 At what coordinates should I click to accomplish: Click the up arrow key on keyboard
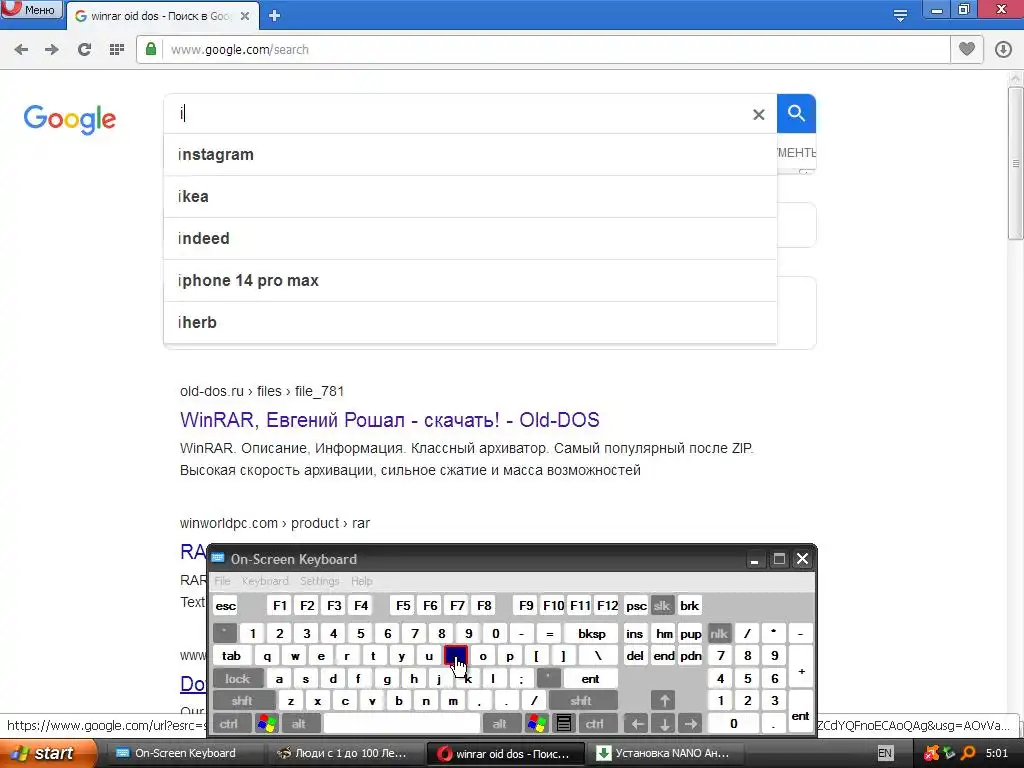pos(664,701)
